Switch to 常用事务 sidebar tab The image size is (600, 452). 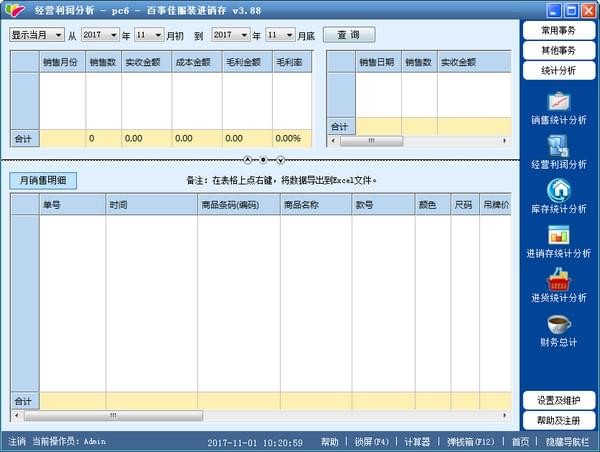coord(559,31)
